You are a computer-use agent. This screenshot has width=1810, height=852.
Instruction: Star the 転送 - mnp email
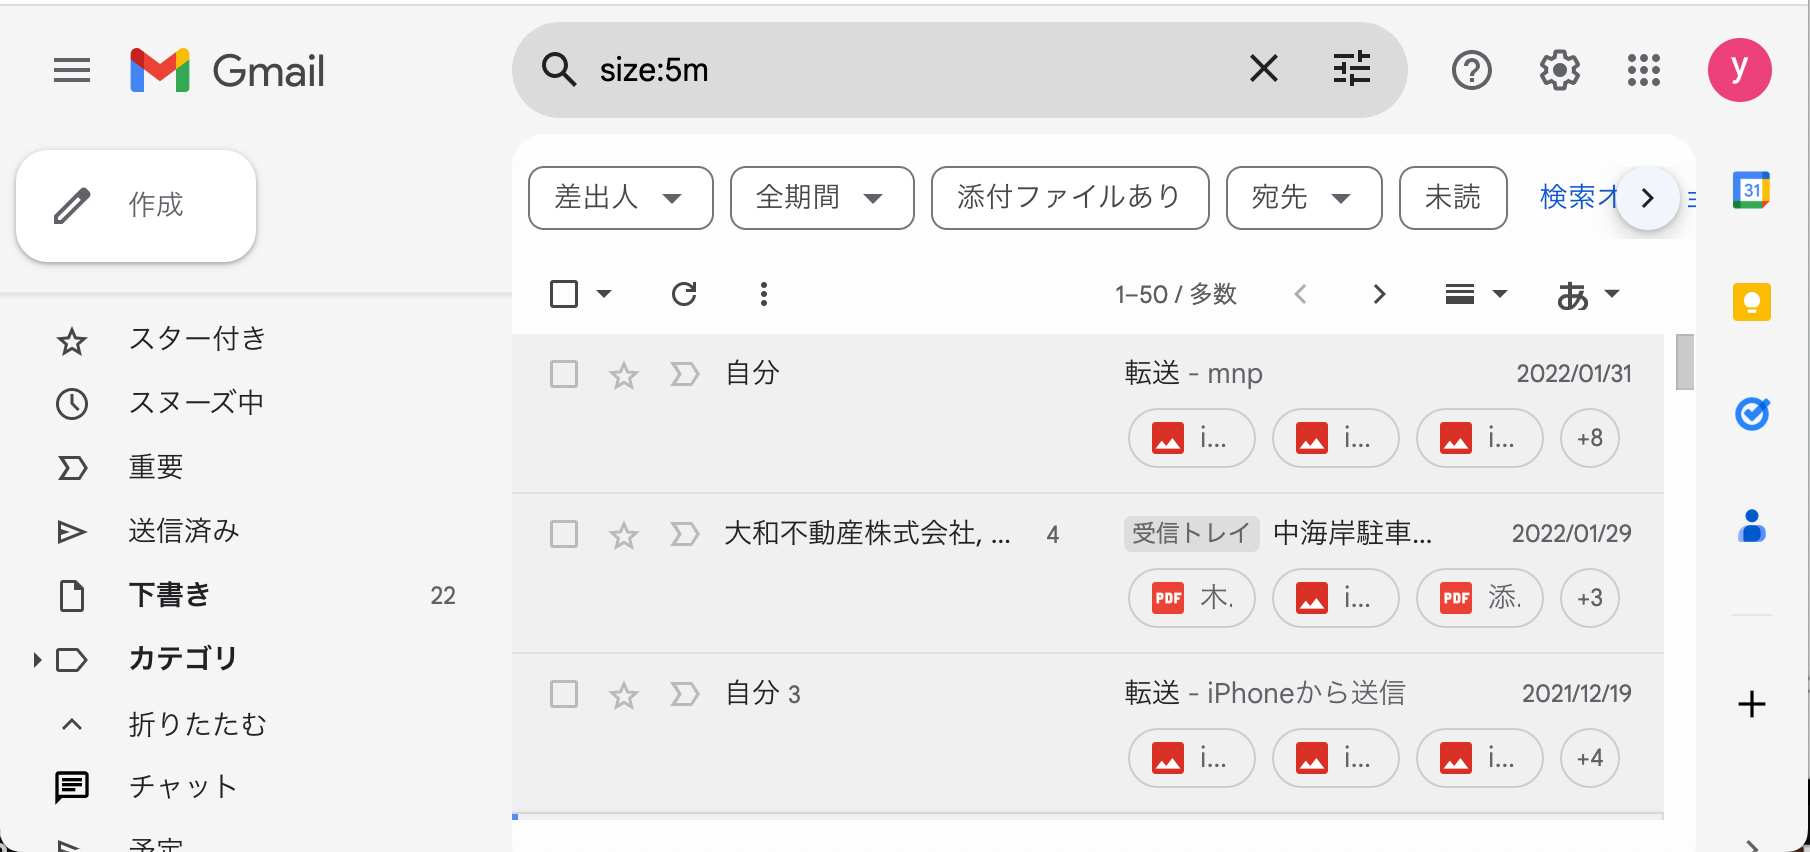click(623, 374)
